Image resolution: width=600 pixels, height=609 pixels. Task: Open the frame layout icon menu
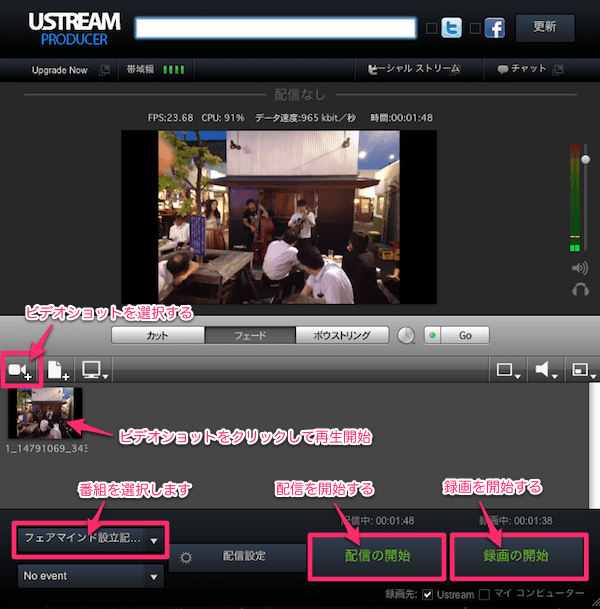pyautogui.click(x=508, y=370)
